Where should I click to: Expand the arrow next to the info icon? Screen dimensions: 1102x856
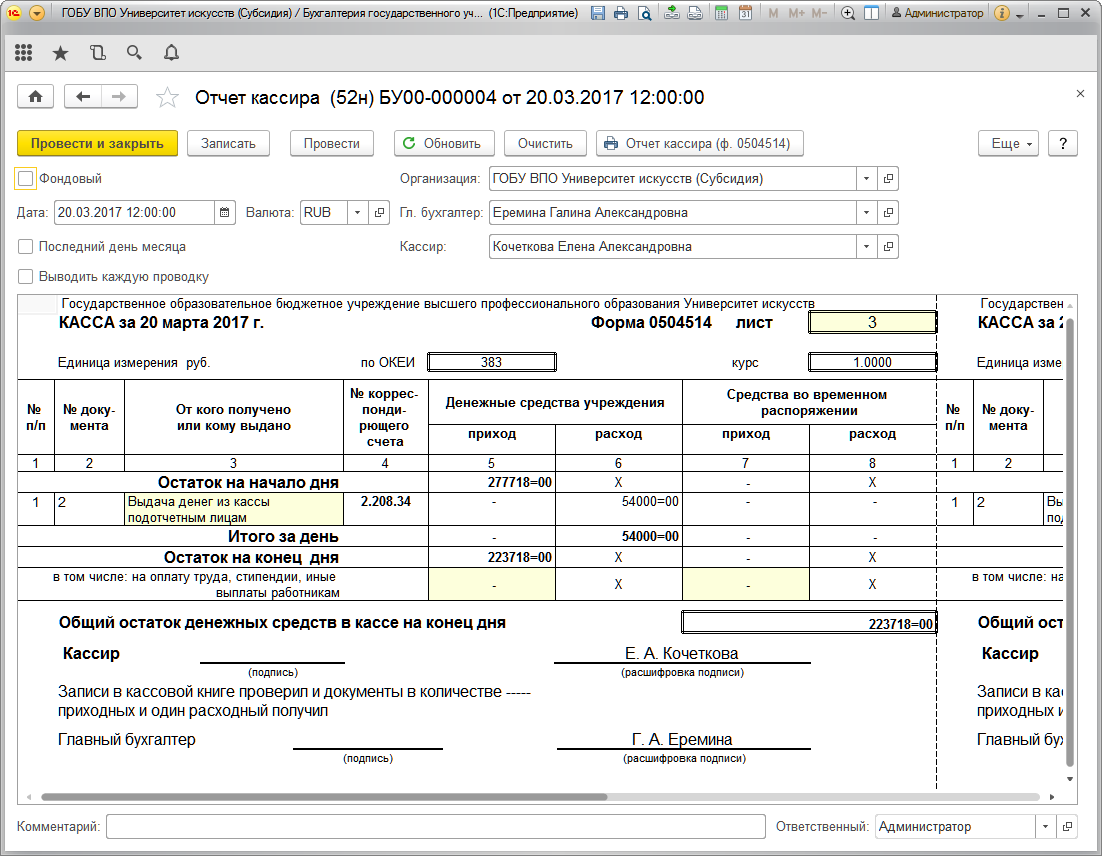click(1019, 15)
